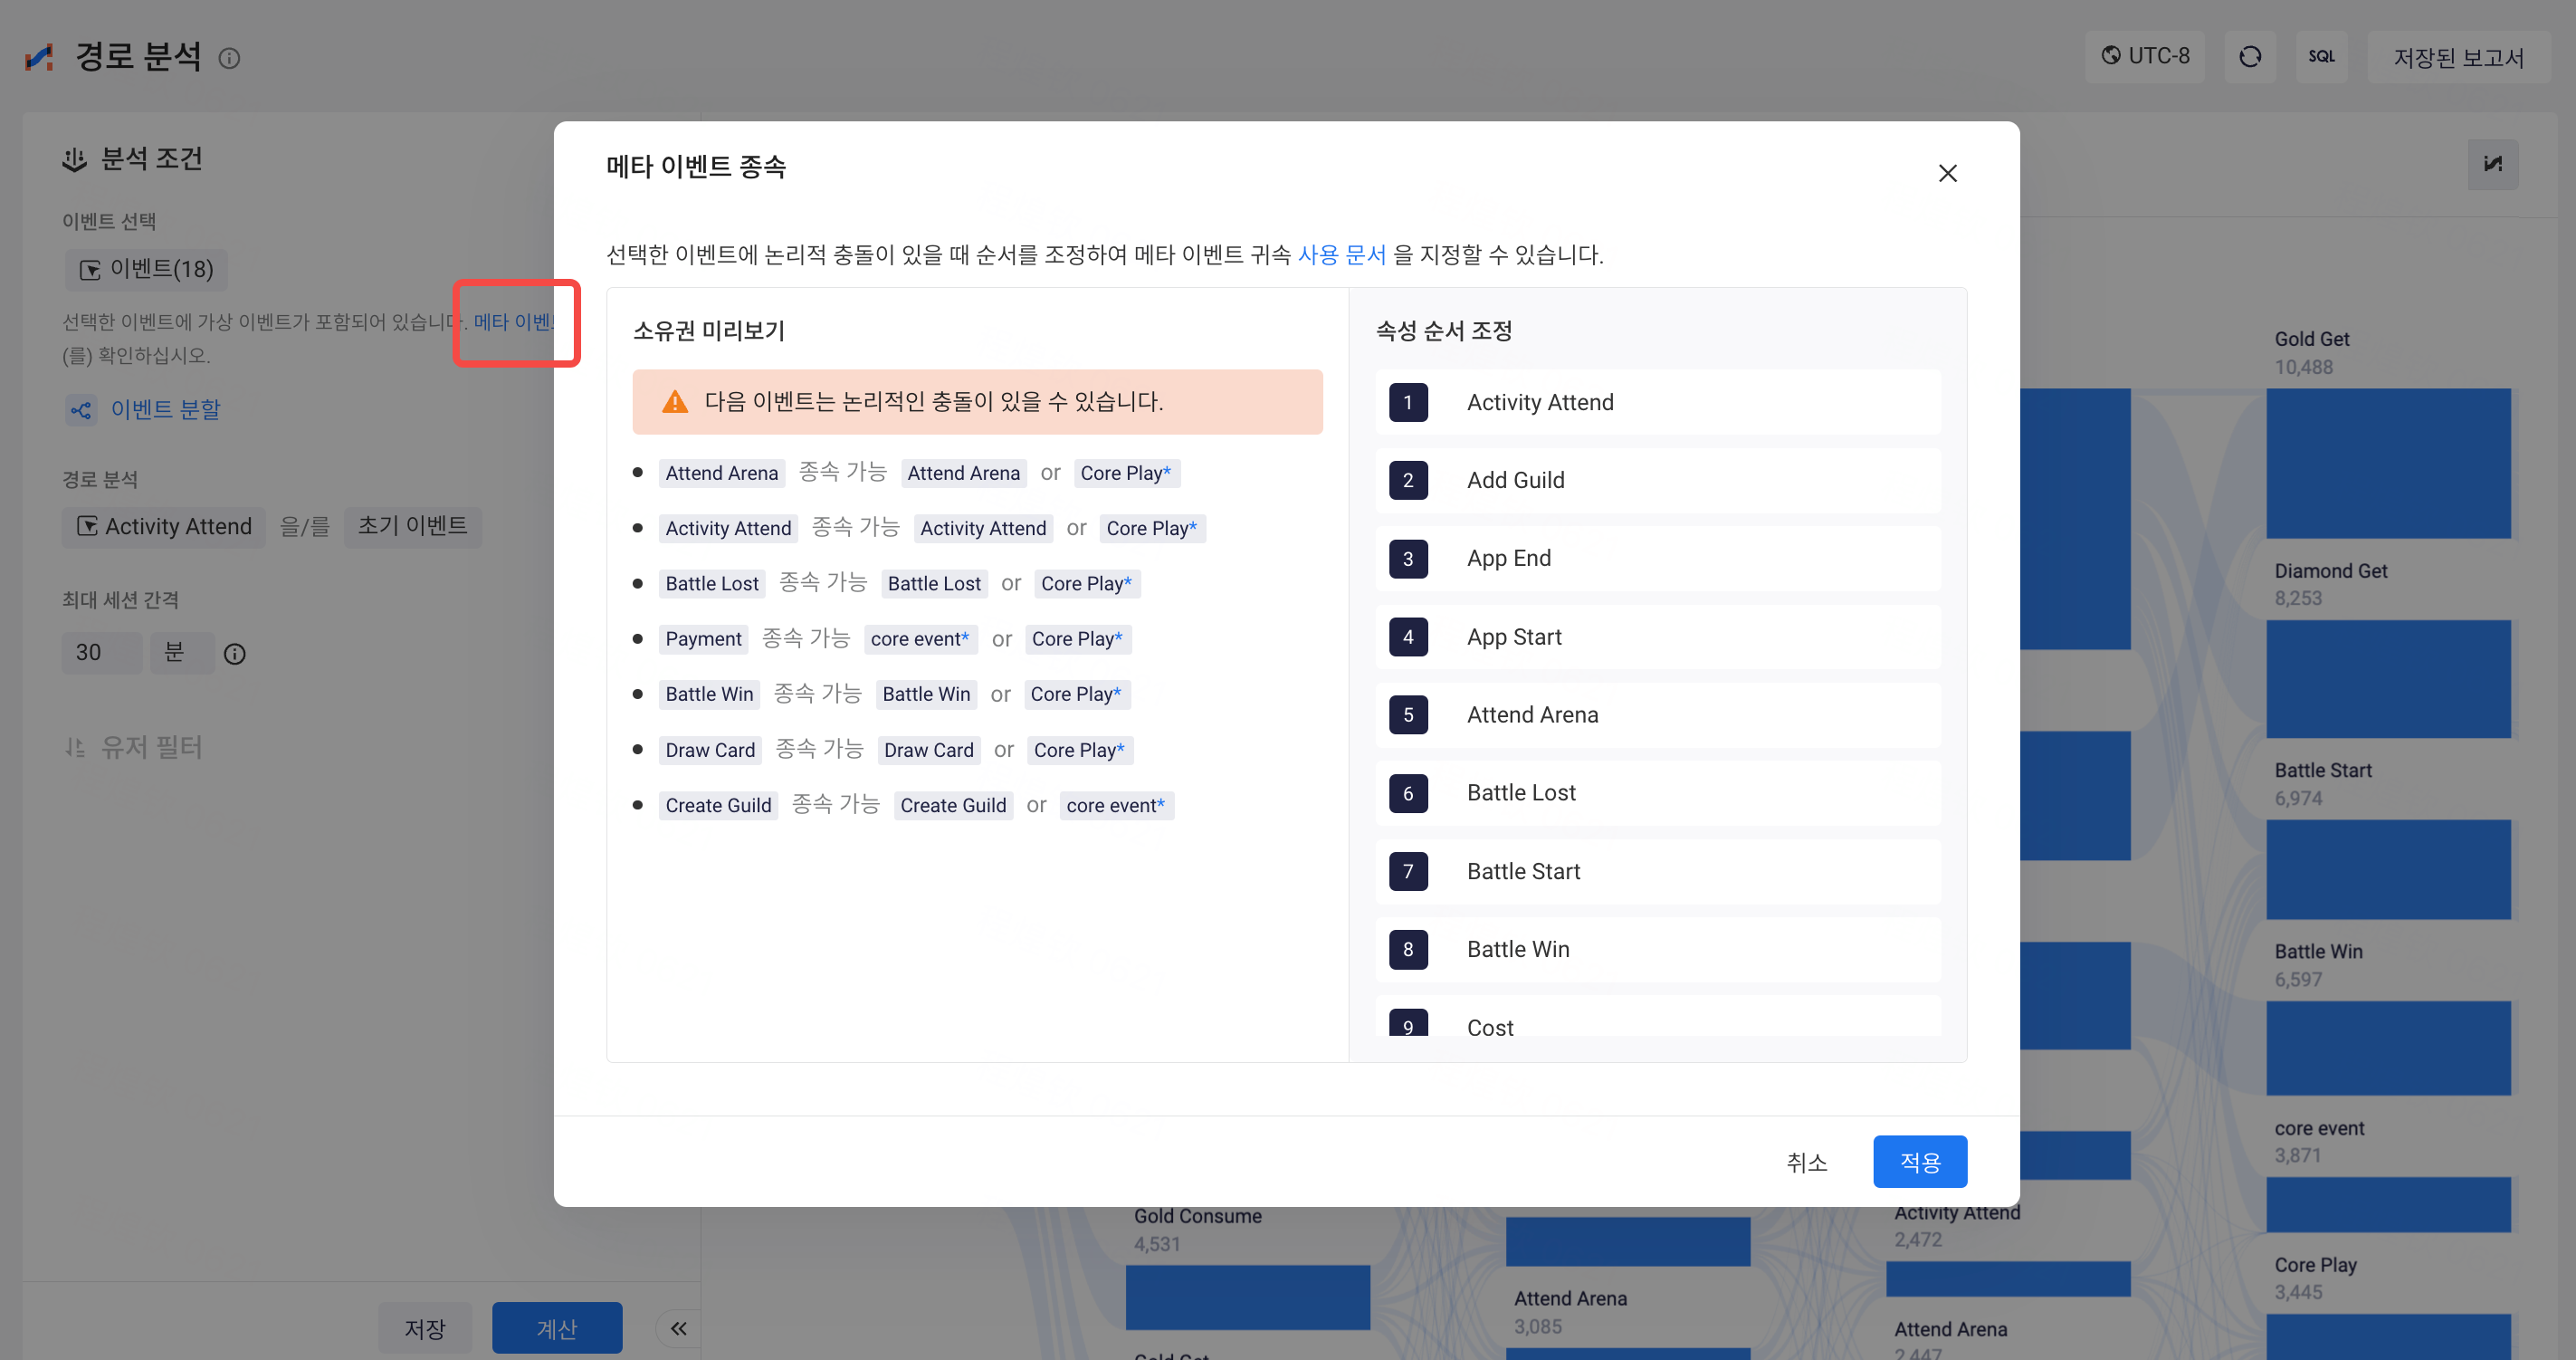
Task: Click first Create Guild tag in conflict list
Action: pyautogui.click(x=718, y=805)
